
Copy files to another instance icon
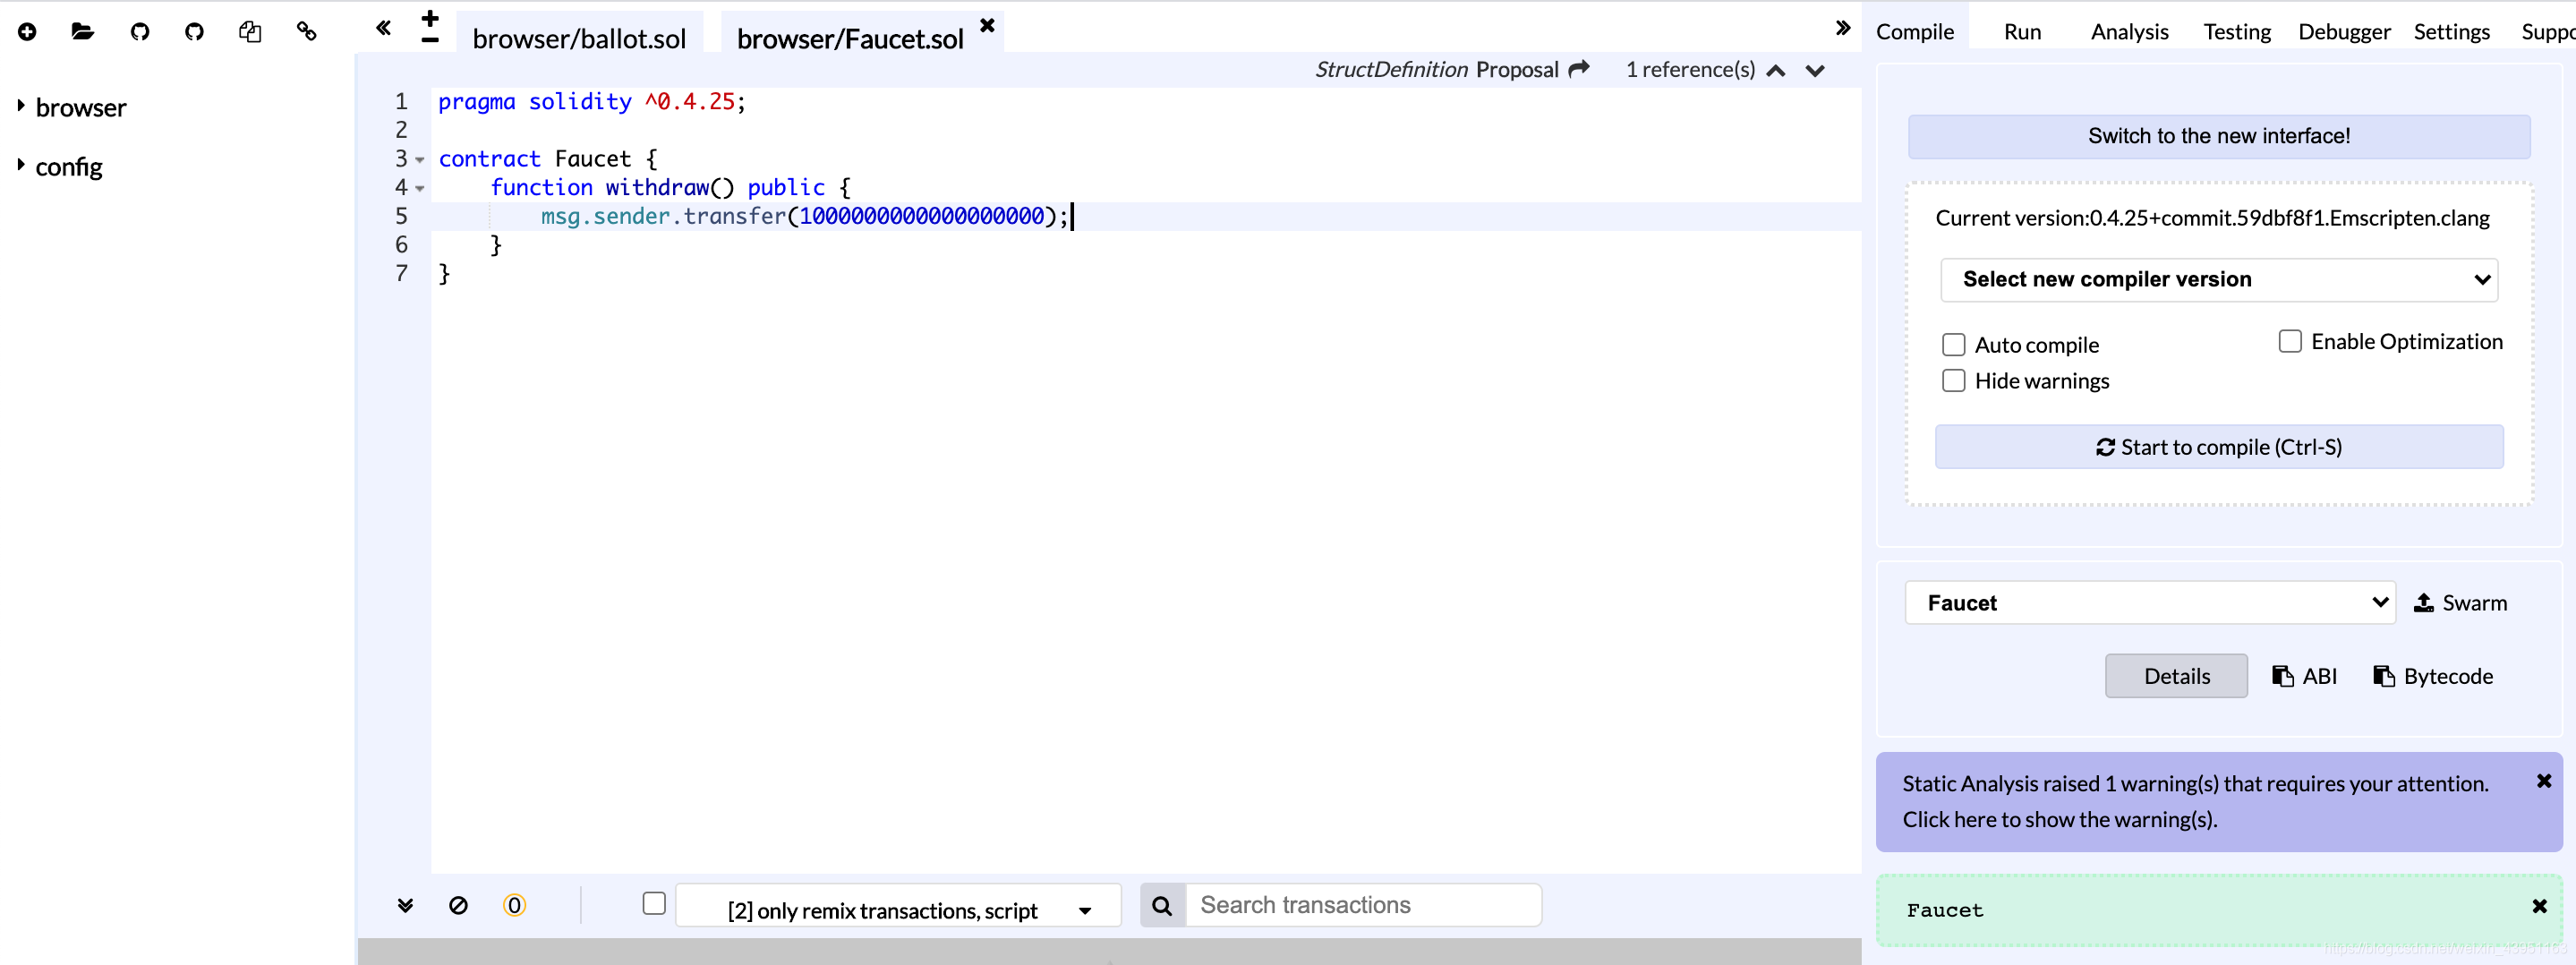250,32
